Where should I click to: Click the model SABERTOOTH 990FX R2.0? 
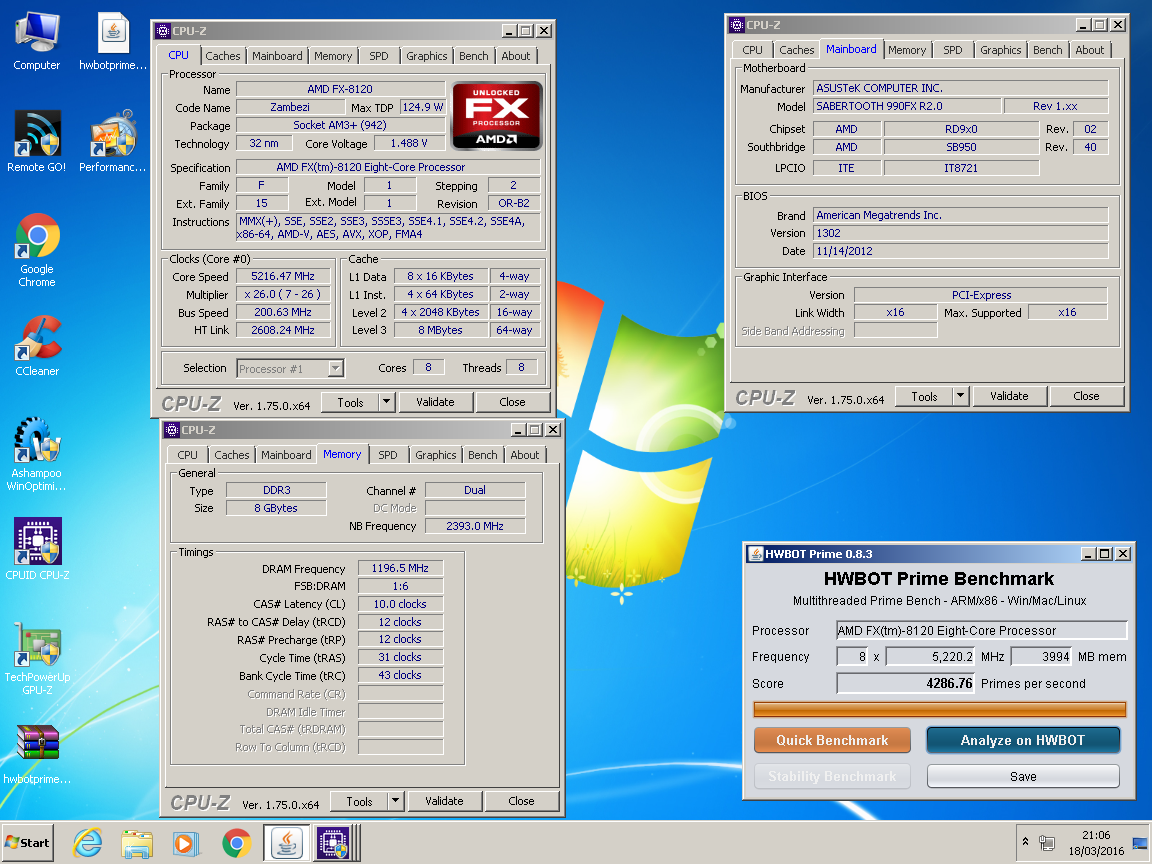pos(907,106)
